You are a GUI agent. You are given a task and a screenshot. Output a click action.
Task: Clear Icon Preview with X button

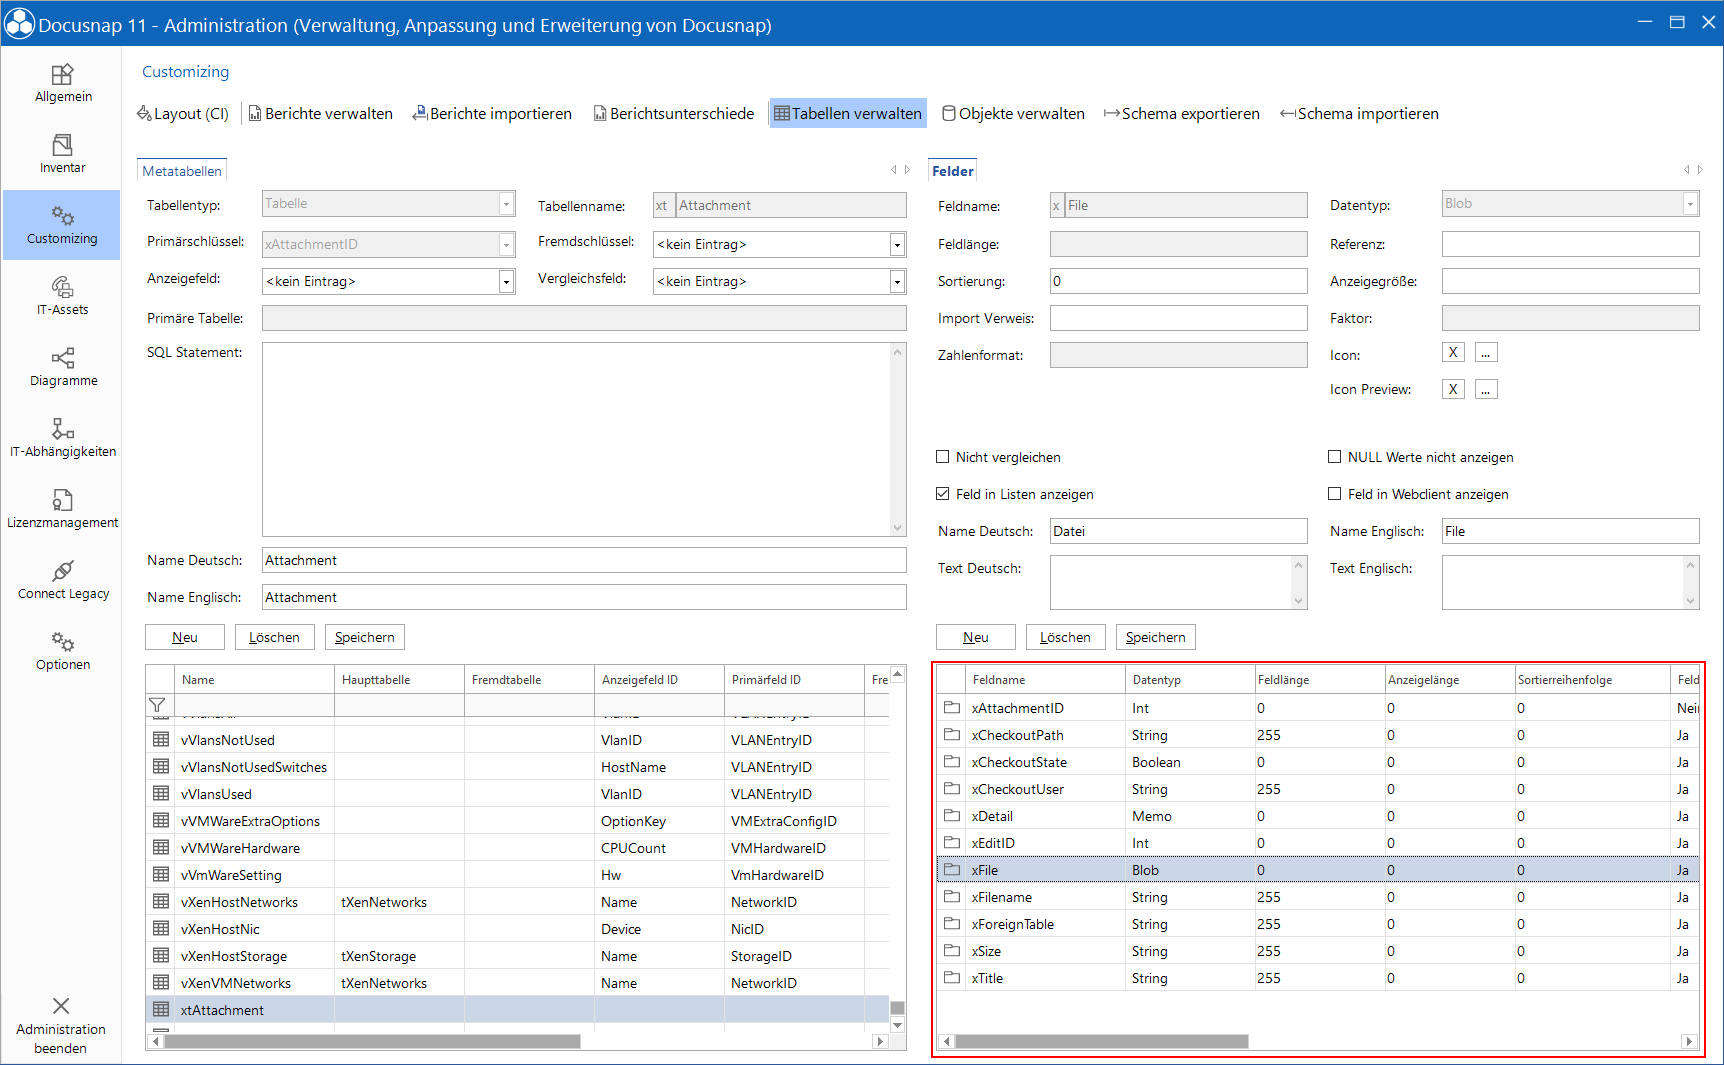(1453, 389)
